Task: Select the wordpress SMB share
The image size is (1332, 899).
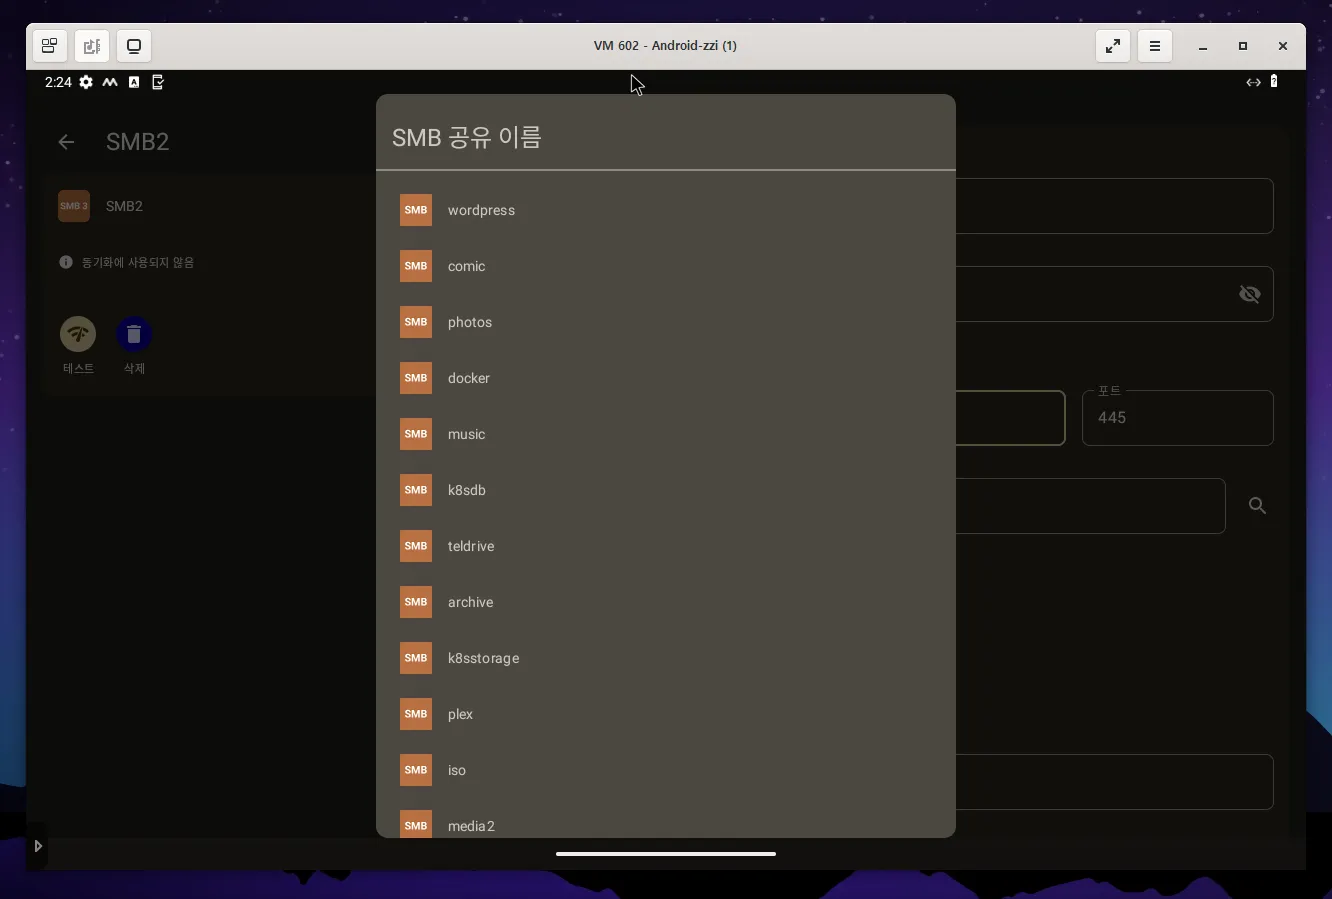Action: pyautogui.click(x=482, y=210)
